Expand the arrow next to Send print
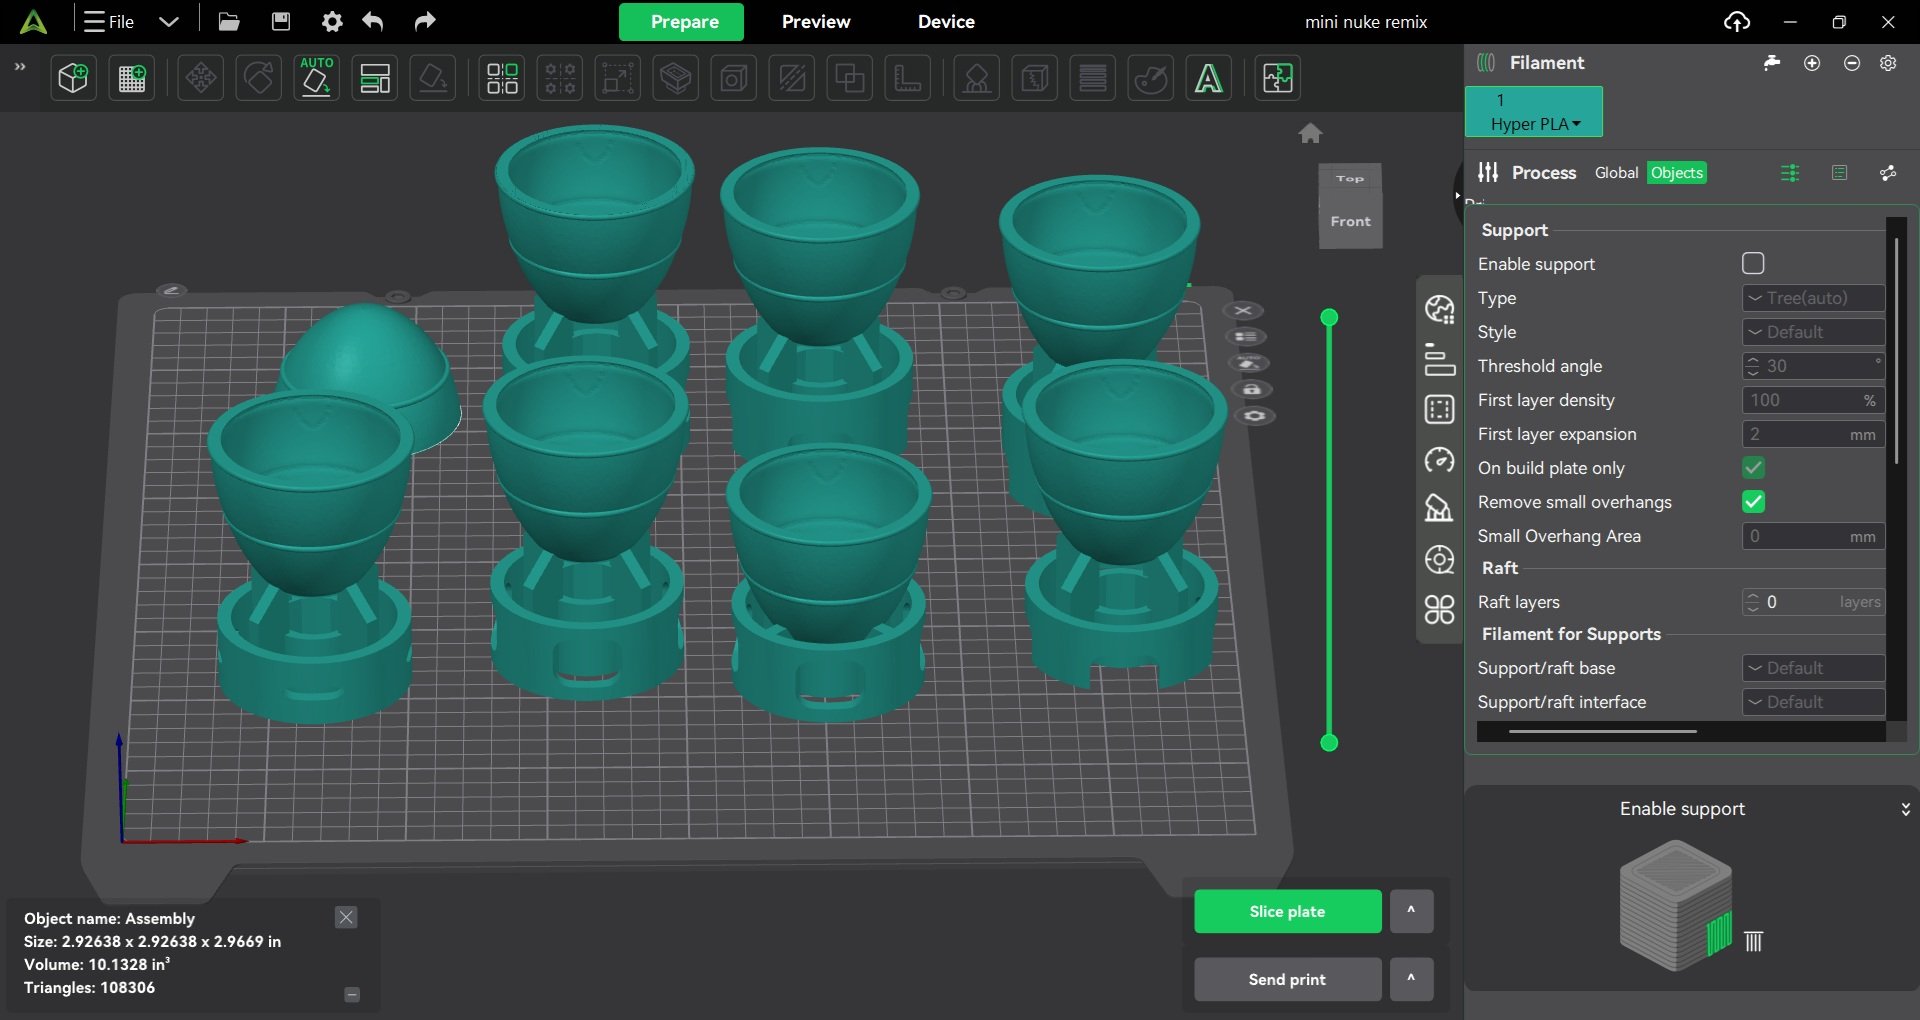1920x1020 pixels. tap(1411, 979)
